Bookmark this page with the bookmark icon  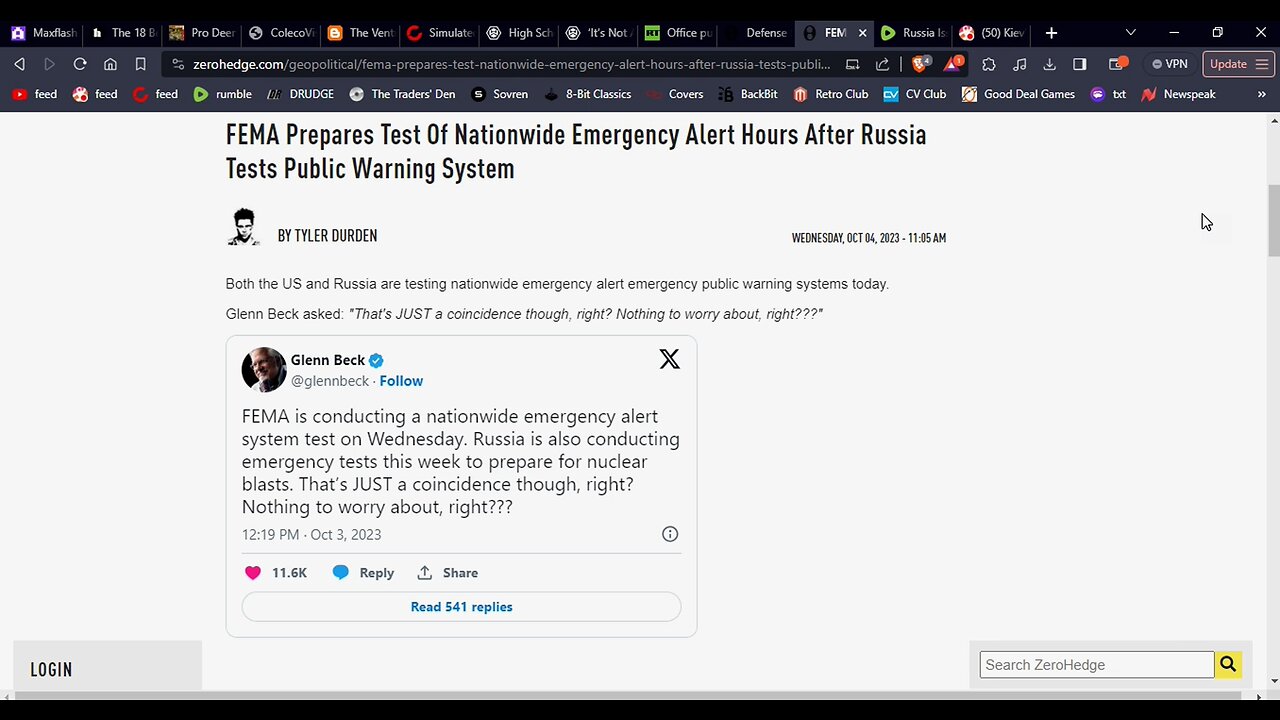pyautogui.click(x=141, y=64)
